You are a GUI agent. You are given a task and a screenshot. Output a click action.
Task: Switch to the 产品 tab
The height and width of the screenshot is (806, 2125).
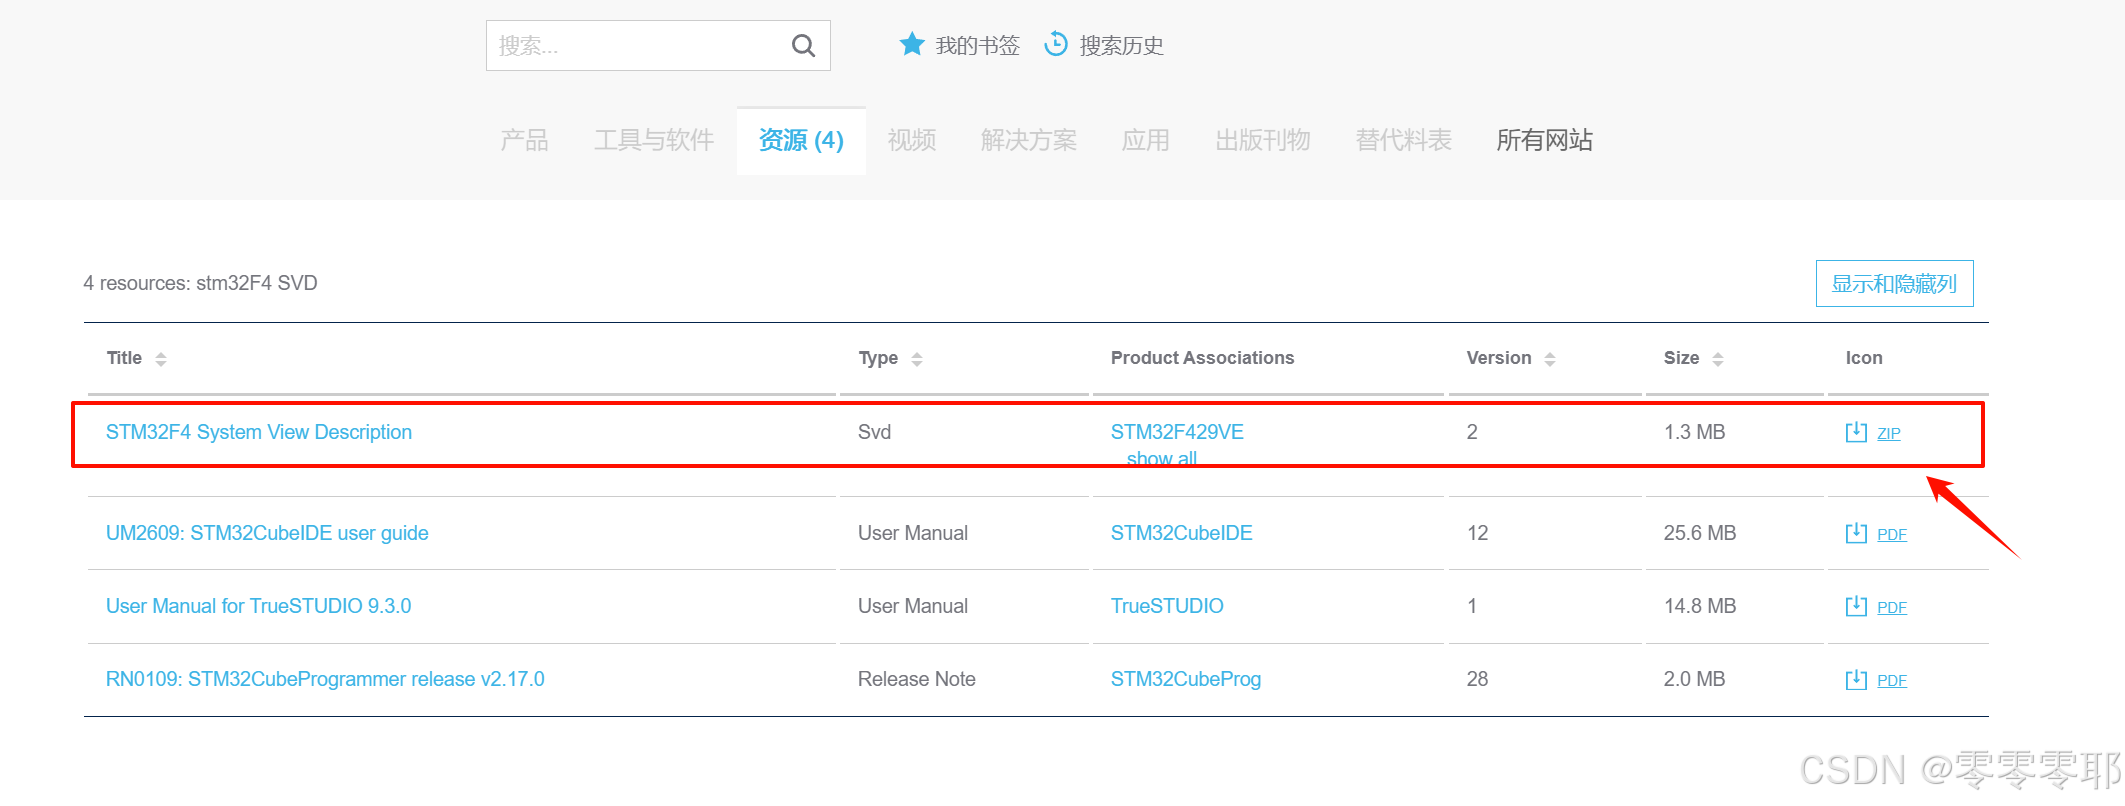pos(524,140)
